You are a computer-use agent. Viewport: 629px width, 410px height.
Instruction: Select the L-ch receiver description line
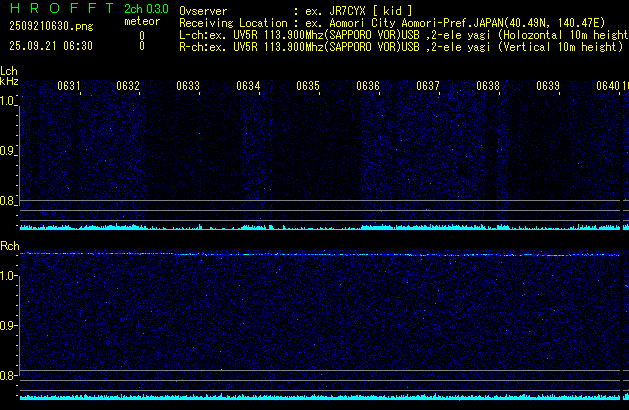(400, 34)
